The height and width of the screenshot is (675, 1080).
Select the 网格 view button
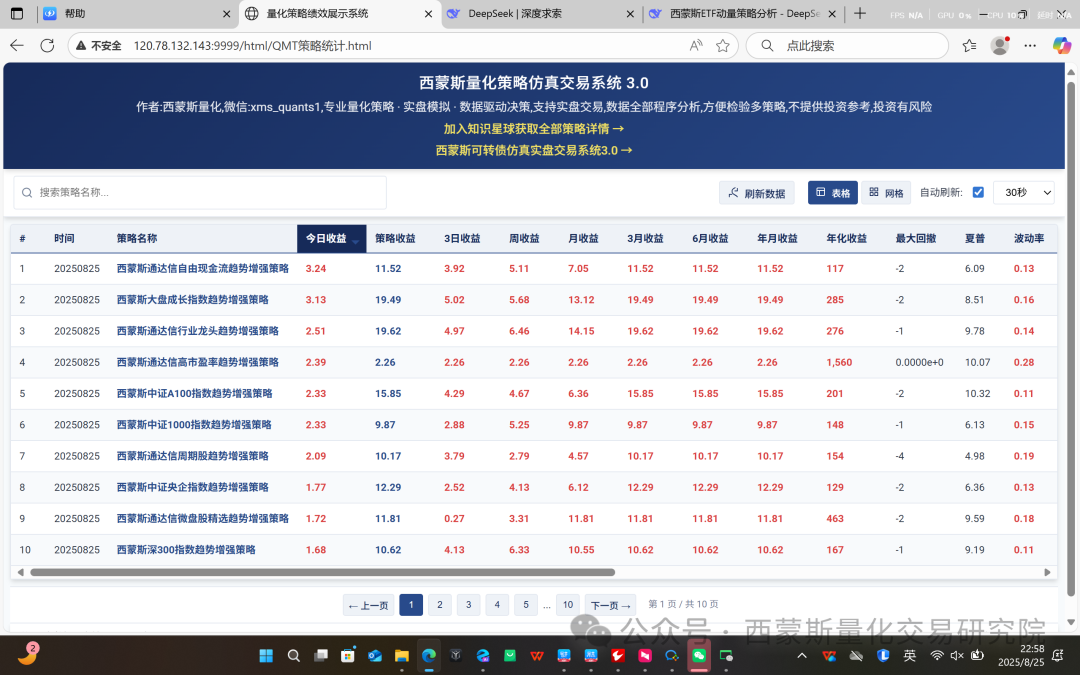(x=886, y=193)
